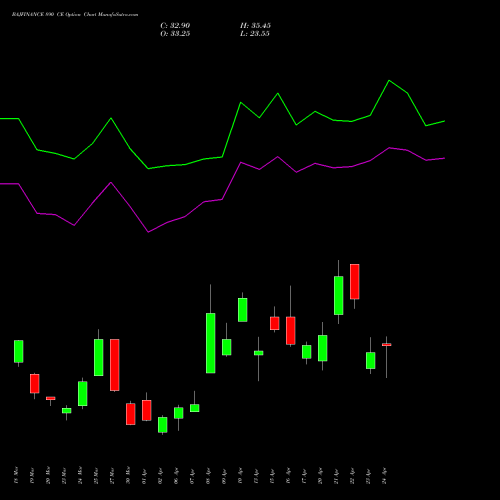Click the green candlestick for 21 Apr
Image resolution: width=500 pixels, height=500 pixels.
(338, 295)
